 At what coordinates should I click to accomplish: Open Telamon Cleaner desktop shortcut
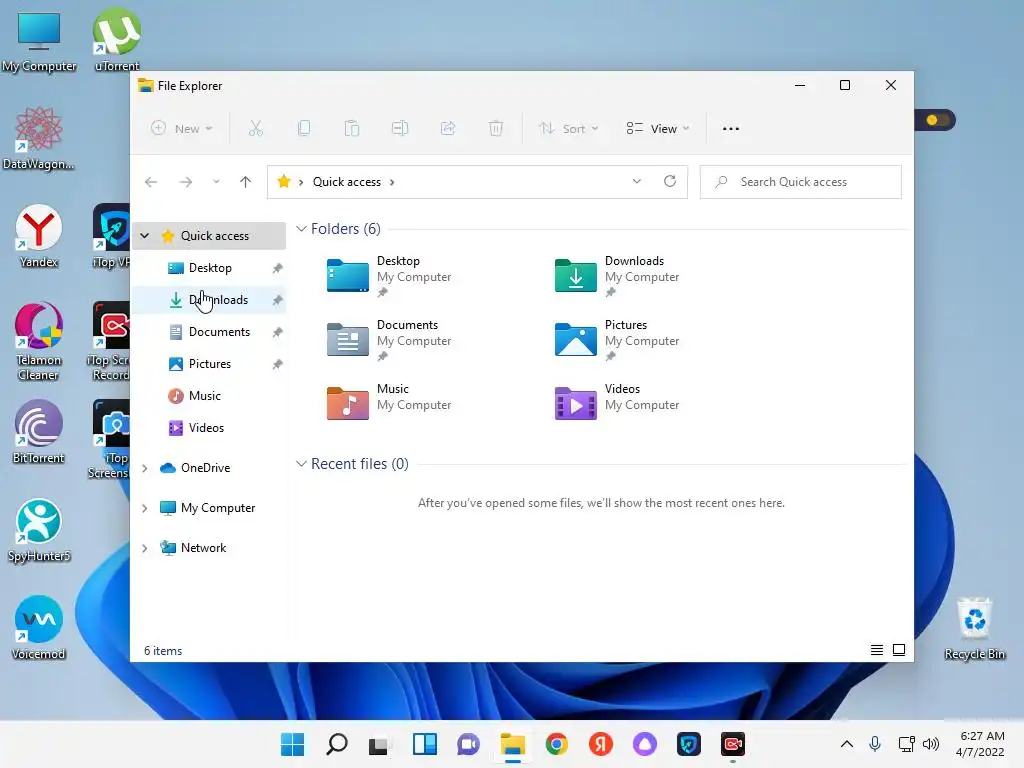pyautogui.click(x=39, y=342)
